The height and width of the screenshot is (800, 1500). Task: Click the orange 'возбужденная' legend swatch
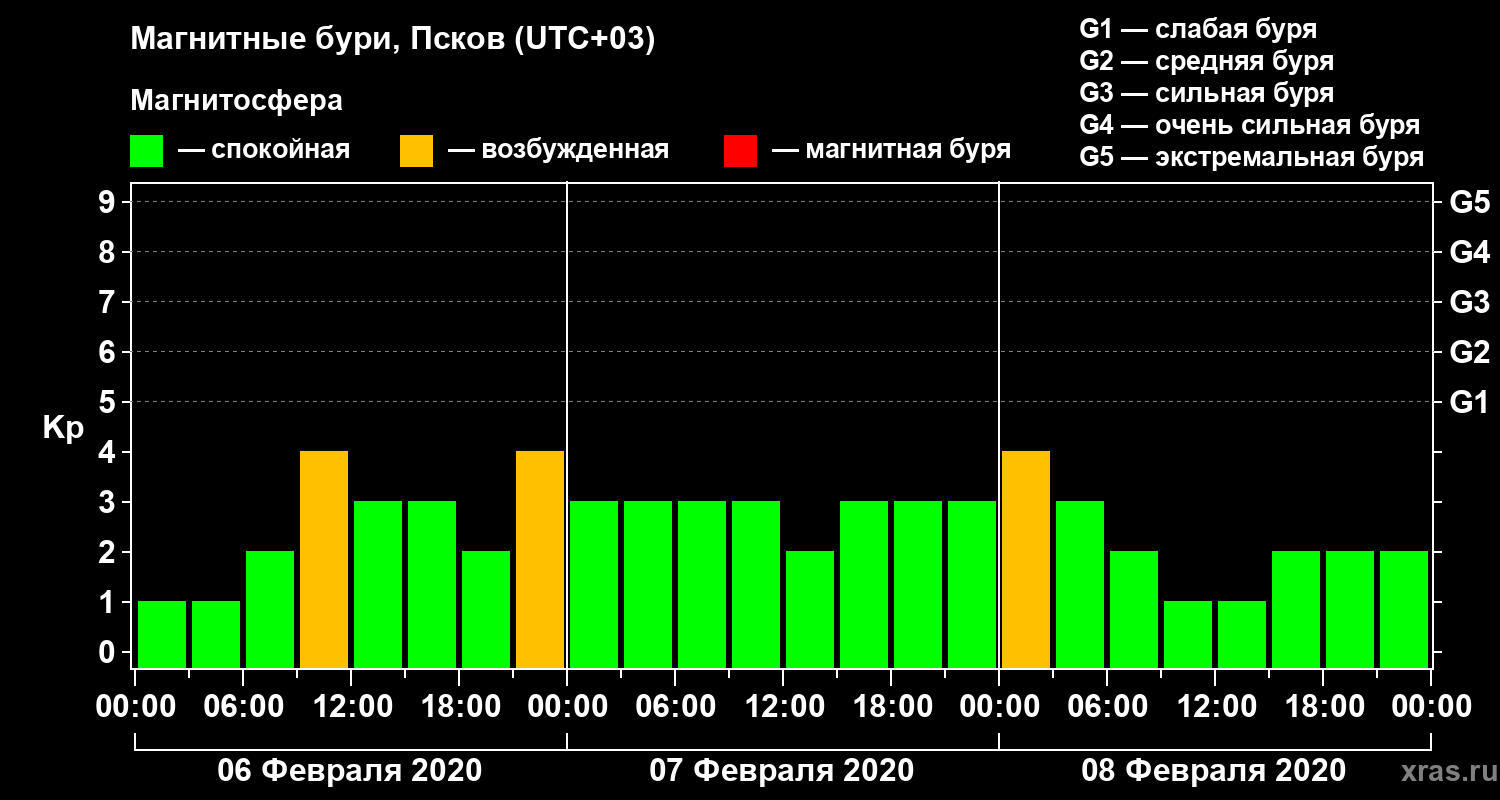coord(416,151)
